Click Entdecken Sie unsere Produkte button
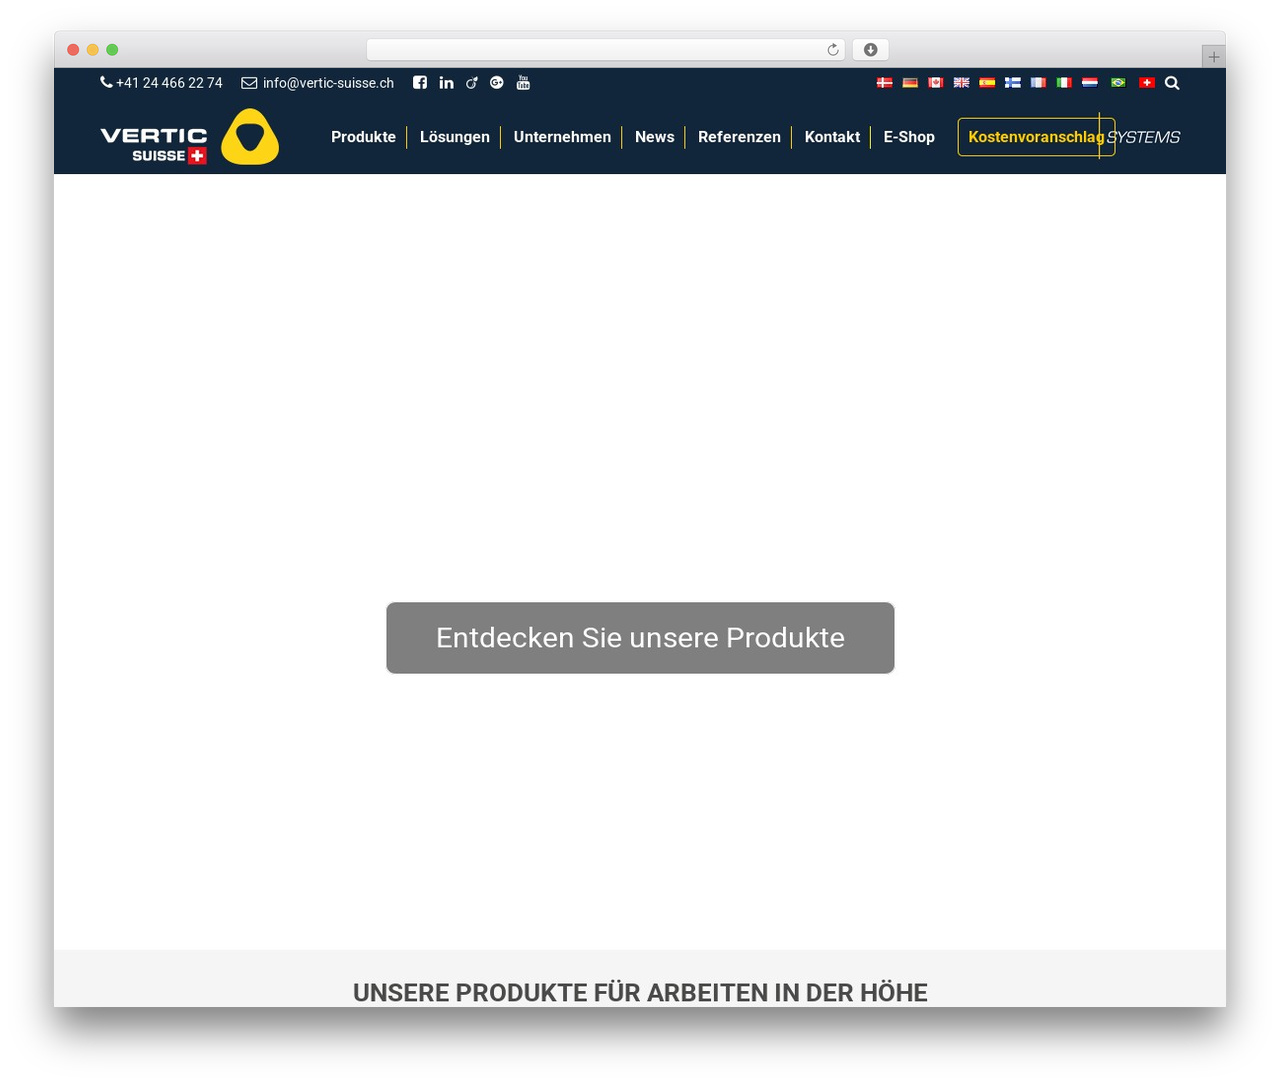The image size is (1280, 1084). (640, 638)
